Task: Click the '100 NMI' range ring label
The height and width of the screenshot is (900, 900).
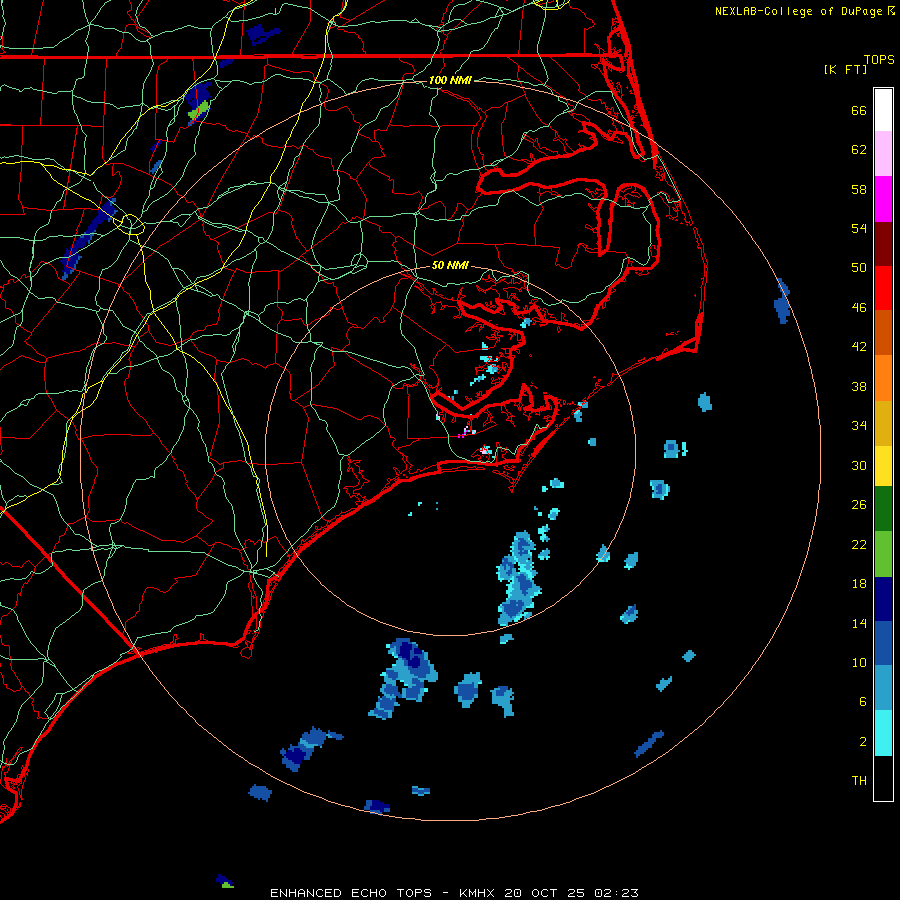Action: pos(450,80)
